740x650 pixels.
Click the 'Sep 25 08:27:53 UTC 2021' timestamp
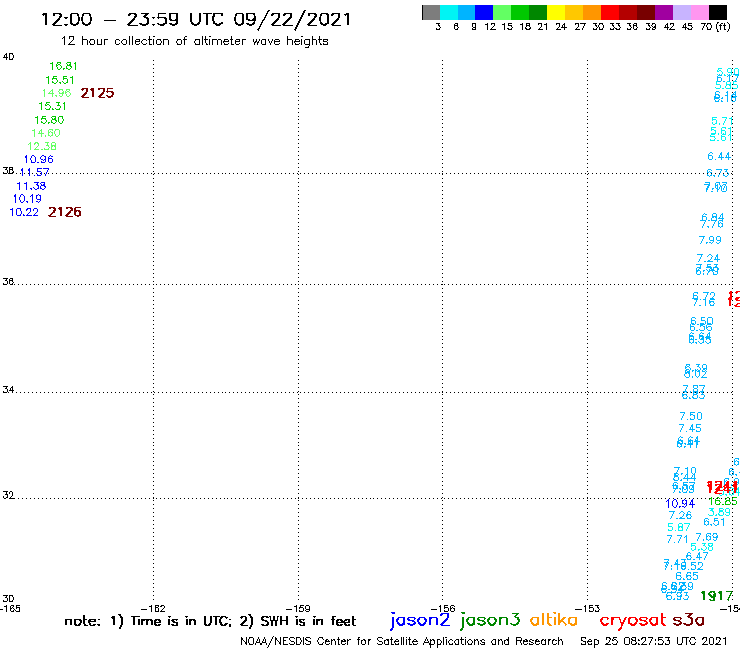[x=654, y=642]
